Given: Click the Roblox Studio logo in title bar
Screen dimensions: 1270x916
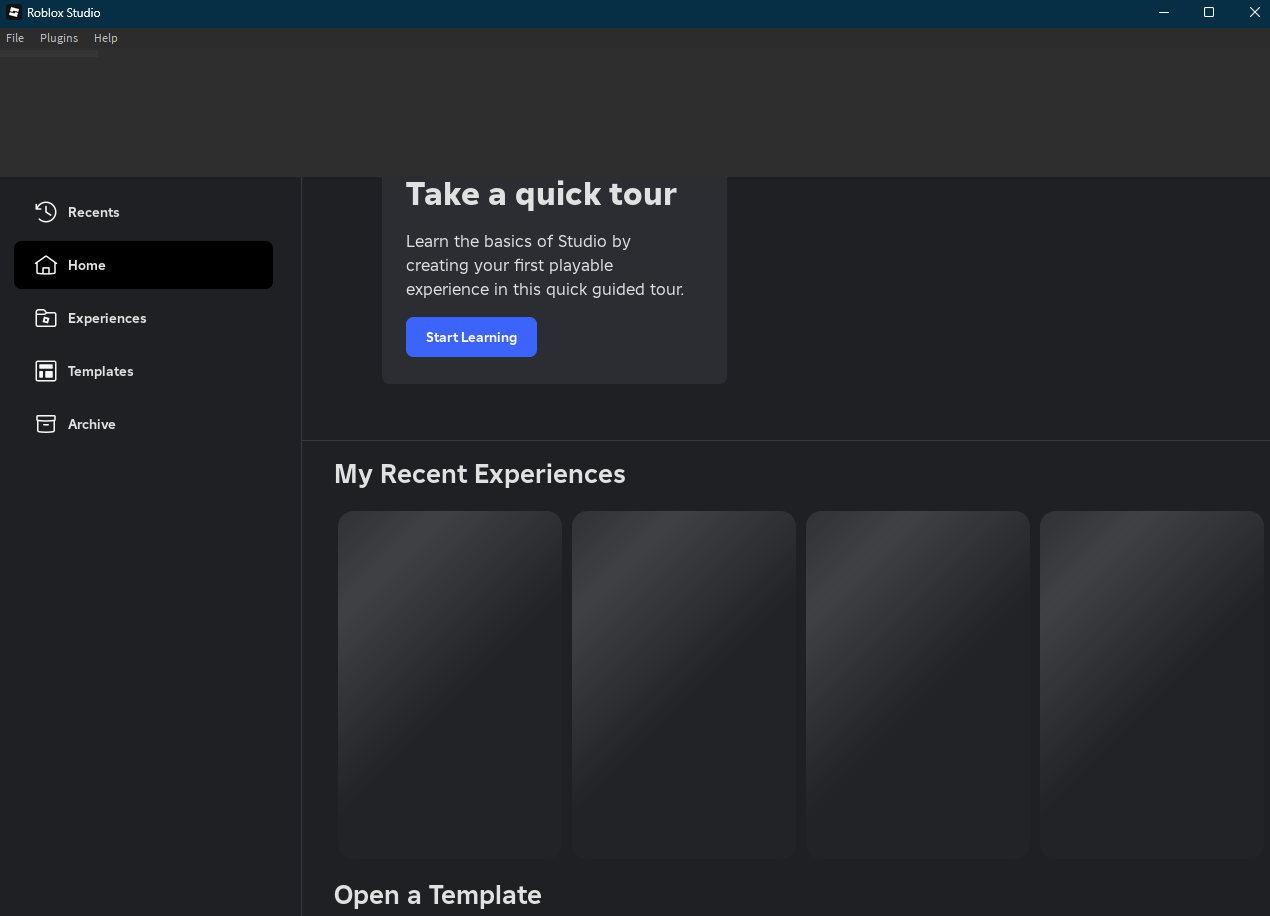Looking at the screenshot, I should 14,13.
